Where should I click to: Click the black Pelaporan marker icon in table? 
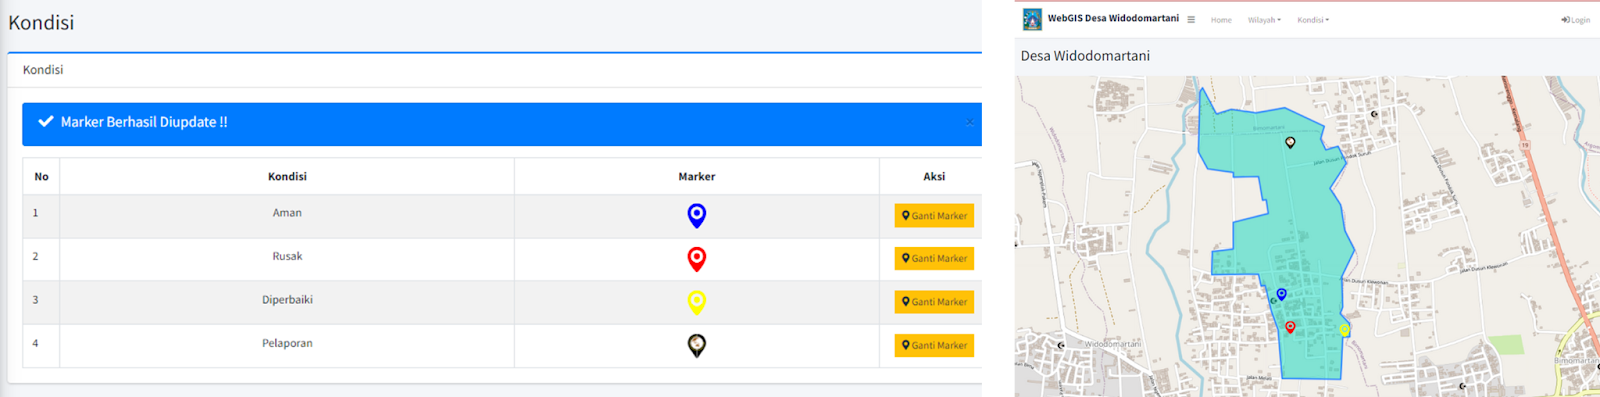pyautogui.click(x=697, y=345)
